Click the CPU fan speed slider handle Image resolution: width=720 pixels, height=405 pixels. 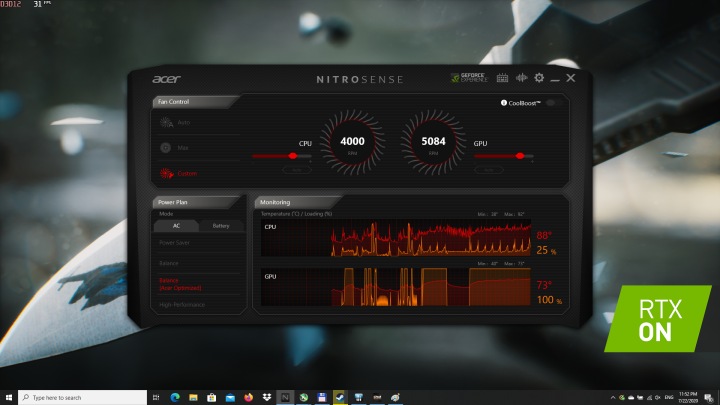click(293, 156)
